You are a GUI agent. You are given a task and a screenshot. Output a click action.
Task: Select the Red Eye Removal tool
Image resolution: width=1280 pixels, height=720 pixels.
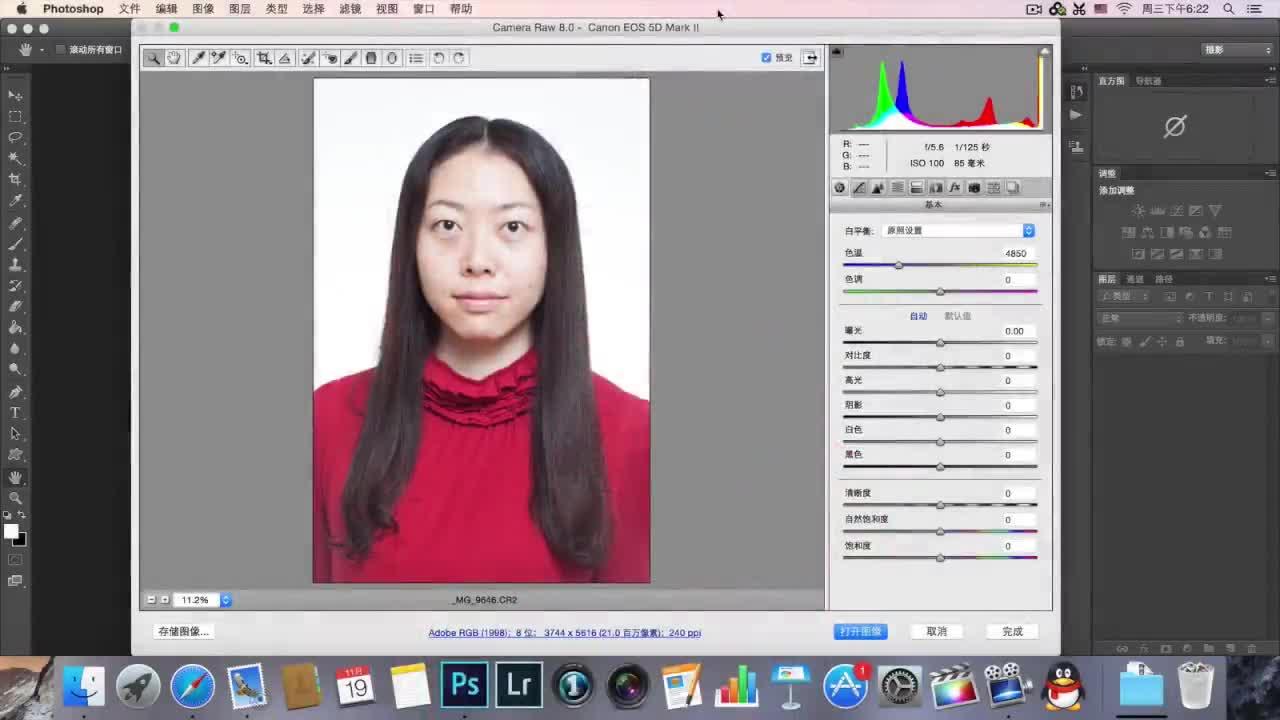coord(329,58)
